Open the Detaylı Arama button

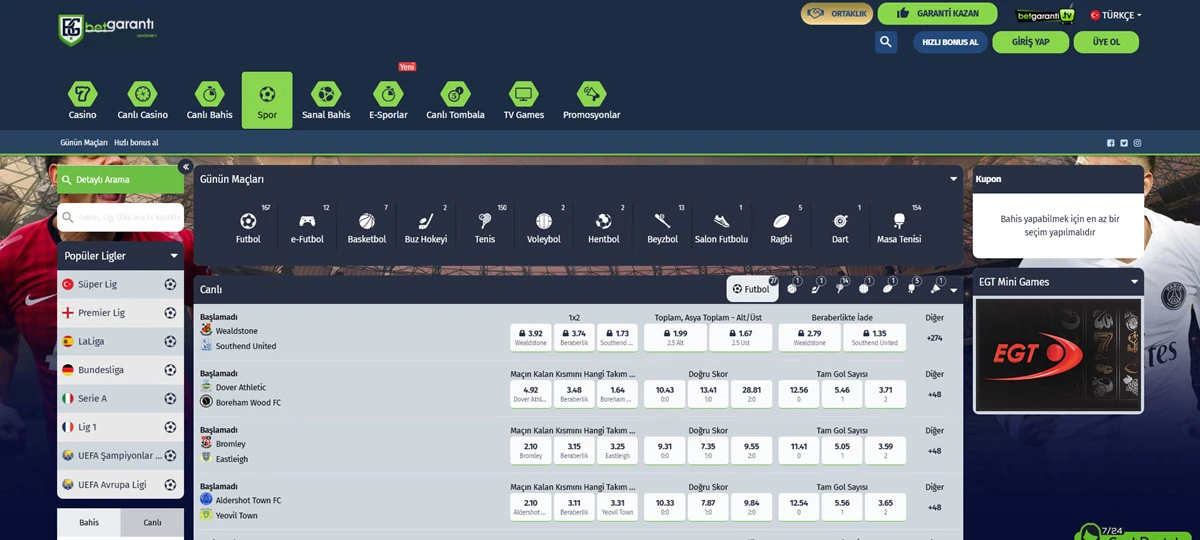120,180
